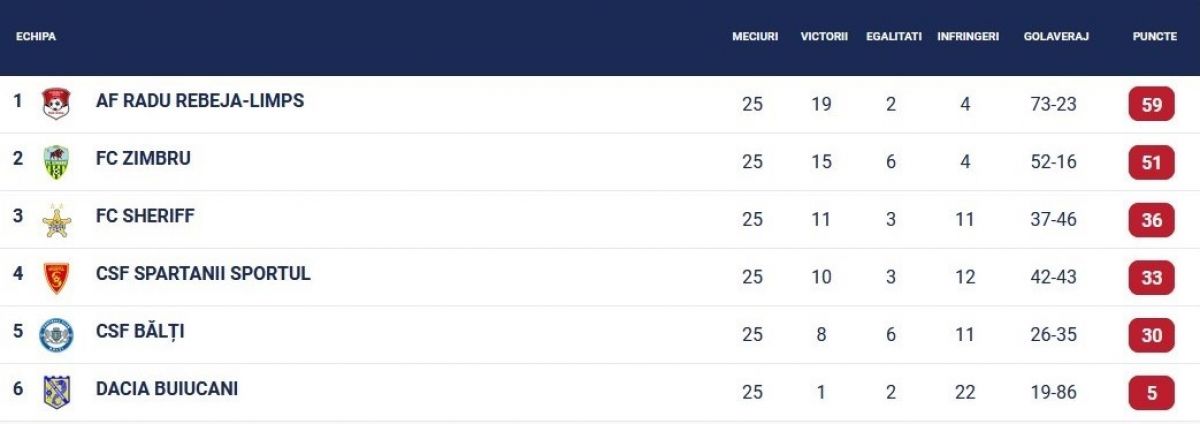The width and height of the screenshot is (1200, 424).
Task: Open the AF RADU REBEJA-LIMPS team link
Action: coord(200,101)
